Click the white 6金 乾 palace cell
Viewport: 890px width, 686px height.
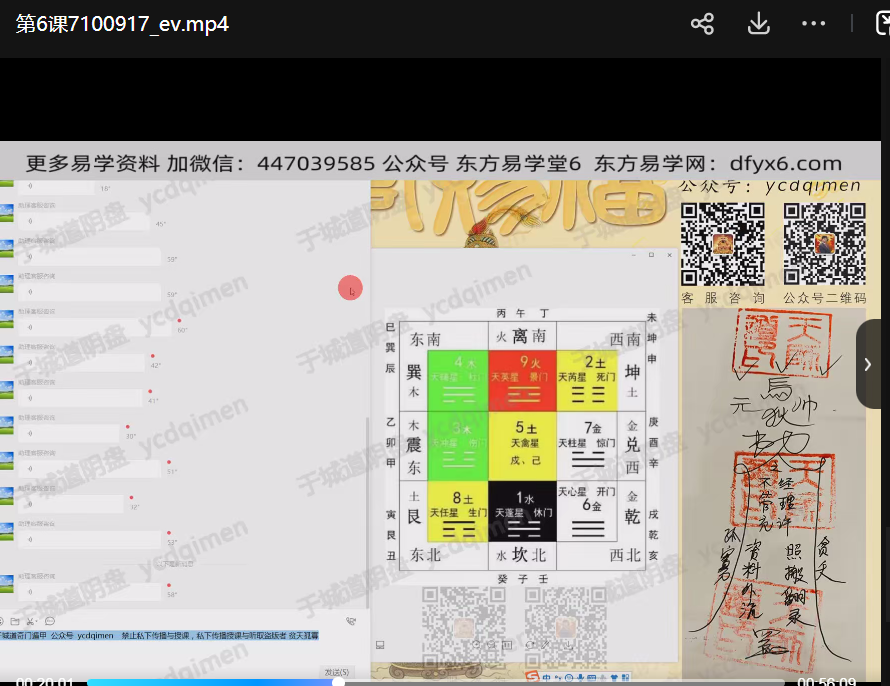tap(588, 511)
